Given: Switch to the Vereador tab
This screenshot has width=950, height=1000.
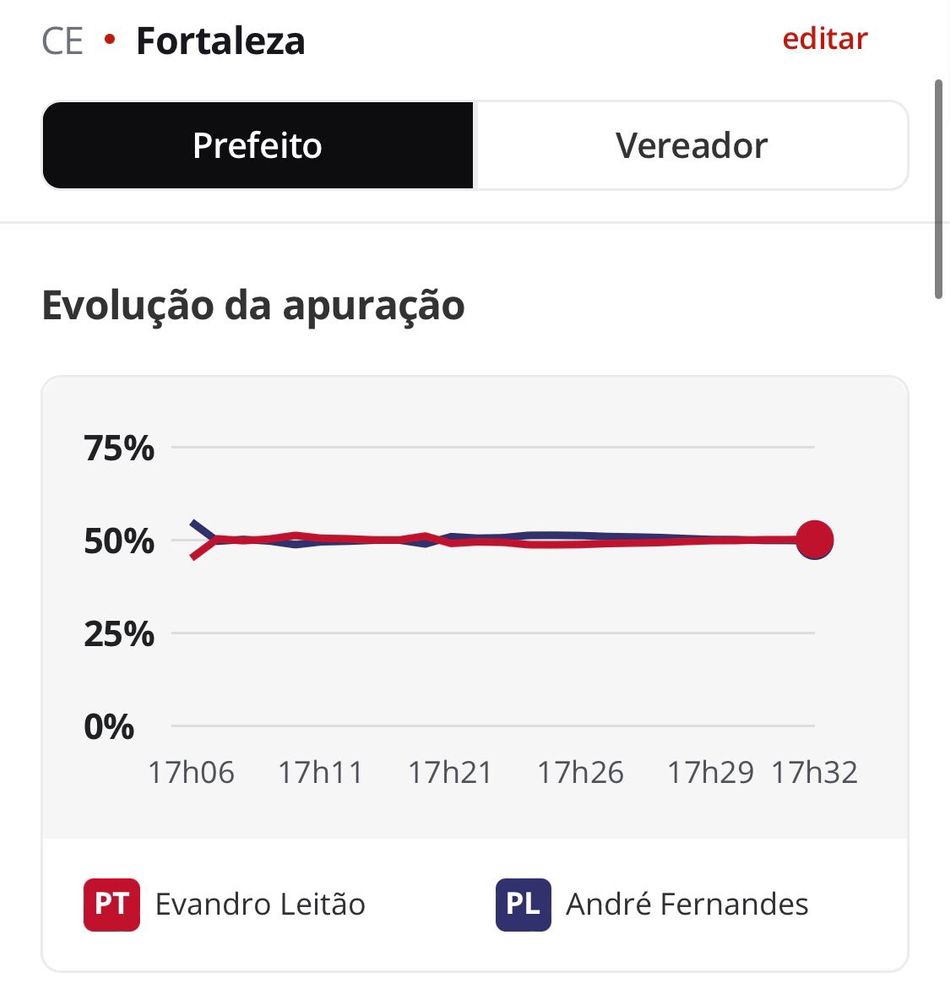Looking at the screenshot, I should (691, 146).
